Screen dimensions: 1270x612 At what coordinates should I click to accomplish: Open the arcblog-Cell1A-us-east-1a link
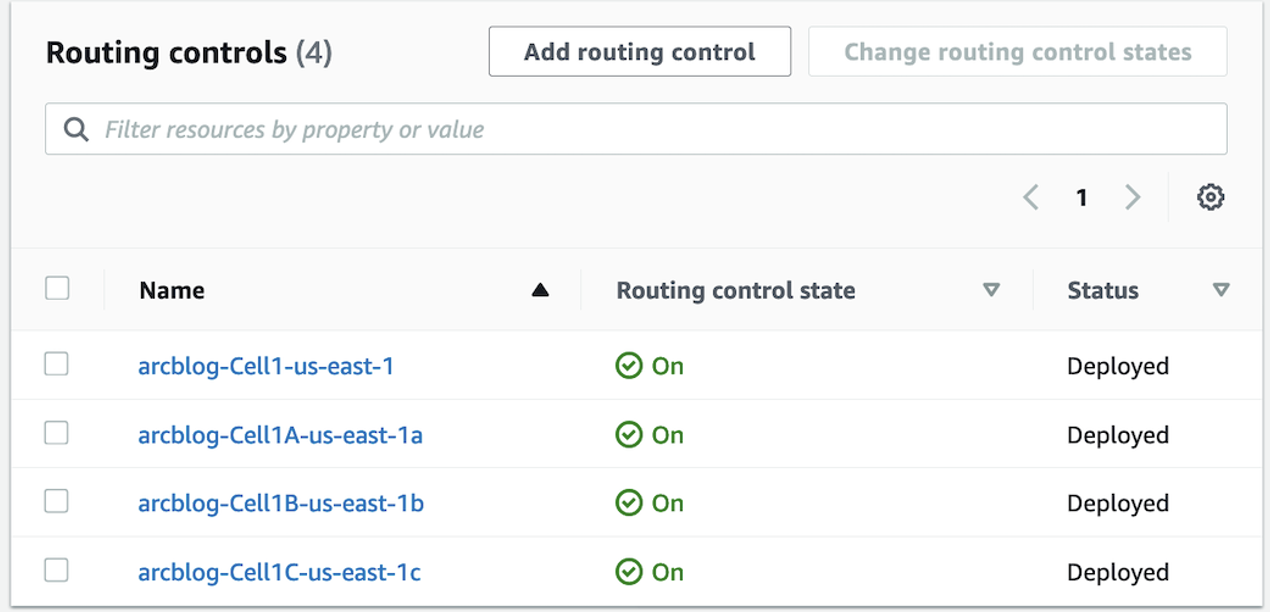point(280,435)
